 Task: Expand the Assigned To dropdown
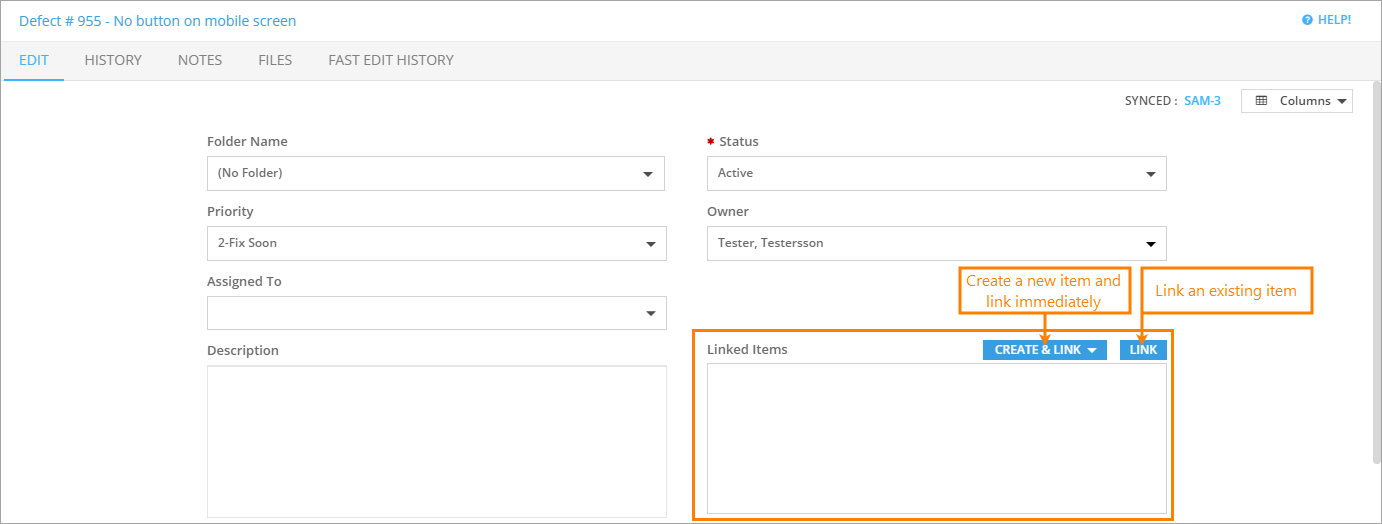pos(435,313)
